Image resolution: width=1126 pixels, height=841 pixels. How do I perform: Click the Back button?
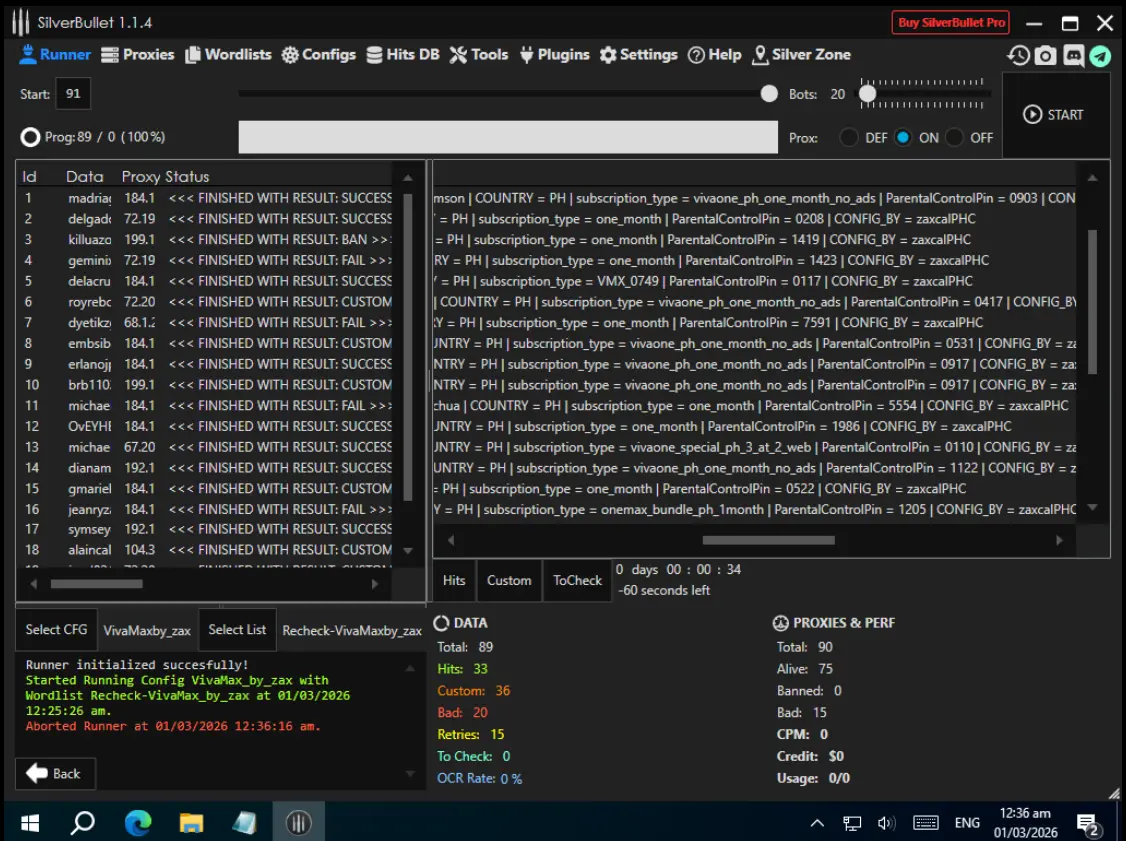(x=55, y=773)
